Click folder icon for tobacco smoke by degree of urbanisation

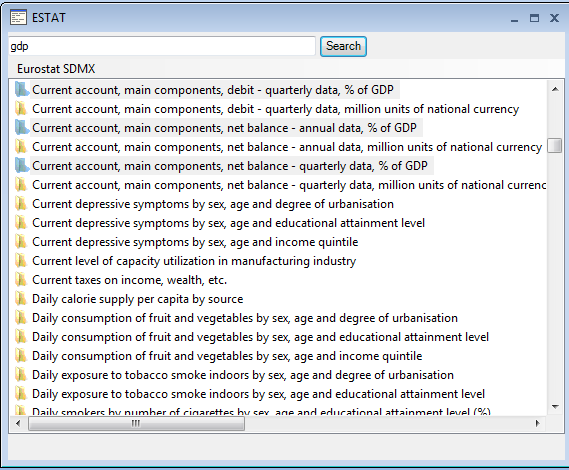coord(21,375)
